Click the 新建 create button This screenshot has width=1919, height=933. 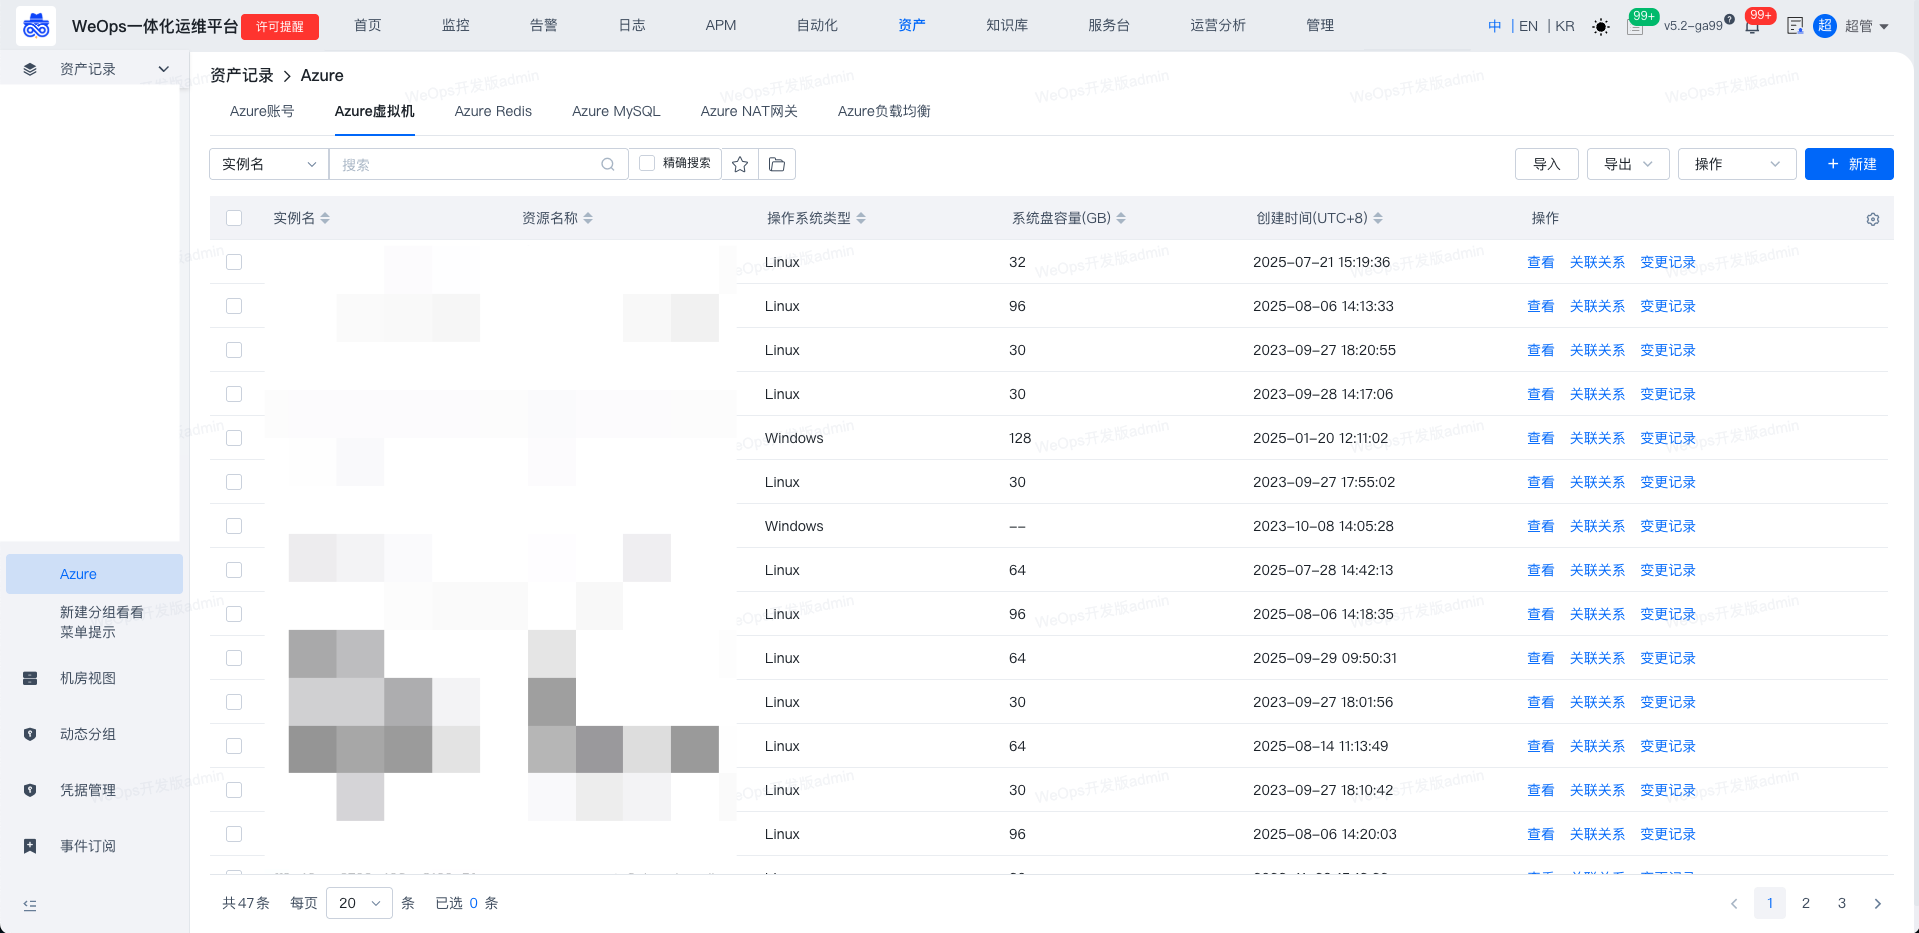(1849, 164)
